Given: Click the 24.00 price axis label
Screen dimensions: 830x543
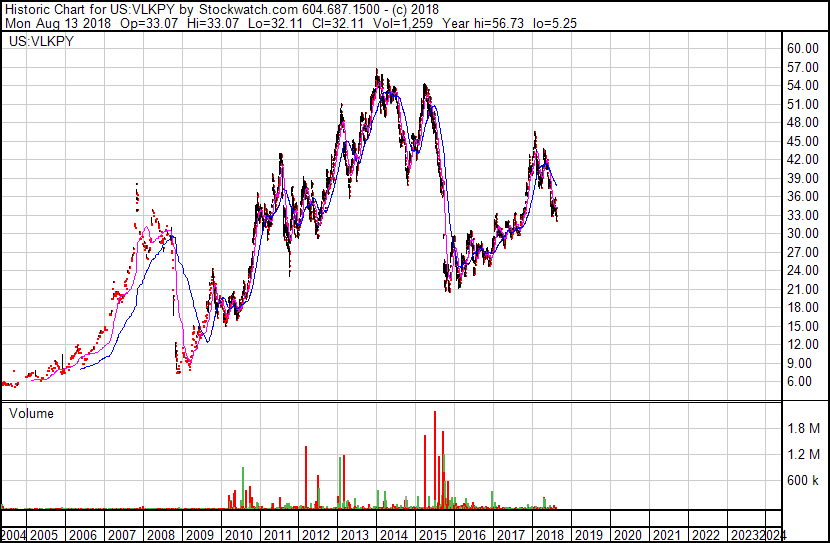Looking at the screenshot, I should point(803,270).
